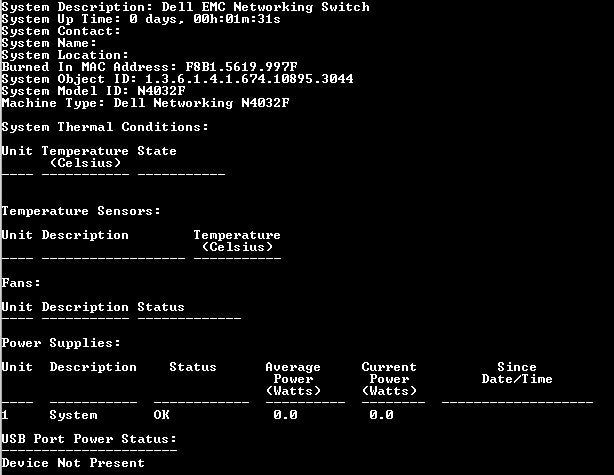Click the 'System Contact:' line

(61, 31)
